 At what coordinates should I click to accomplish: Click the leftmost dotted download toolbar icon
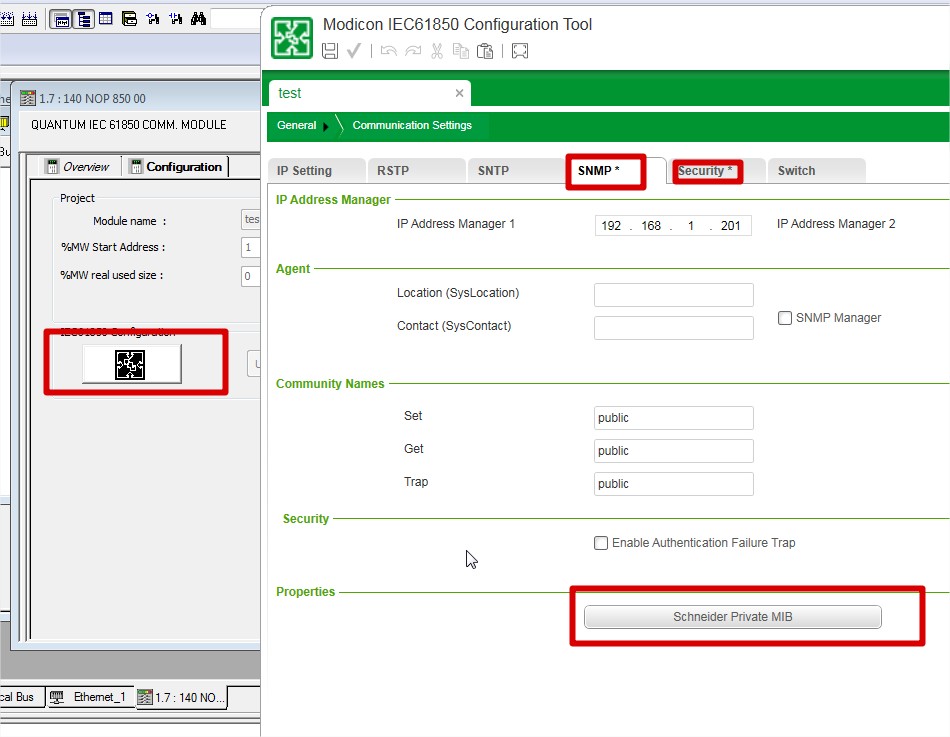(7, 19)
